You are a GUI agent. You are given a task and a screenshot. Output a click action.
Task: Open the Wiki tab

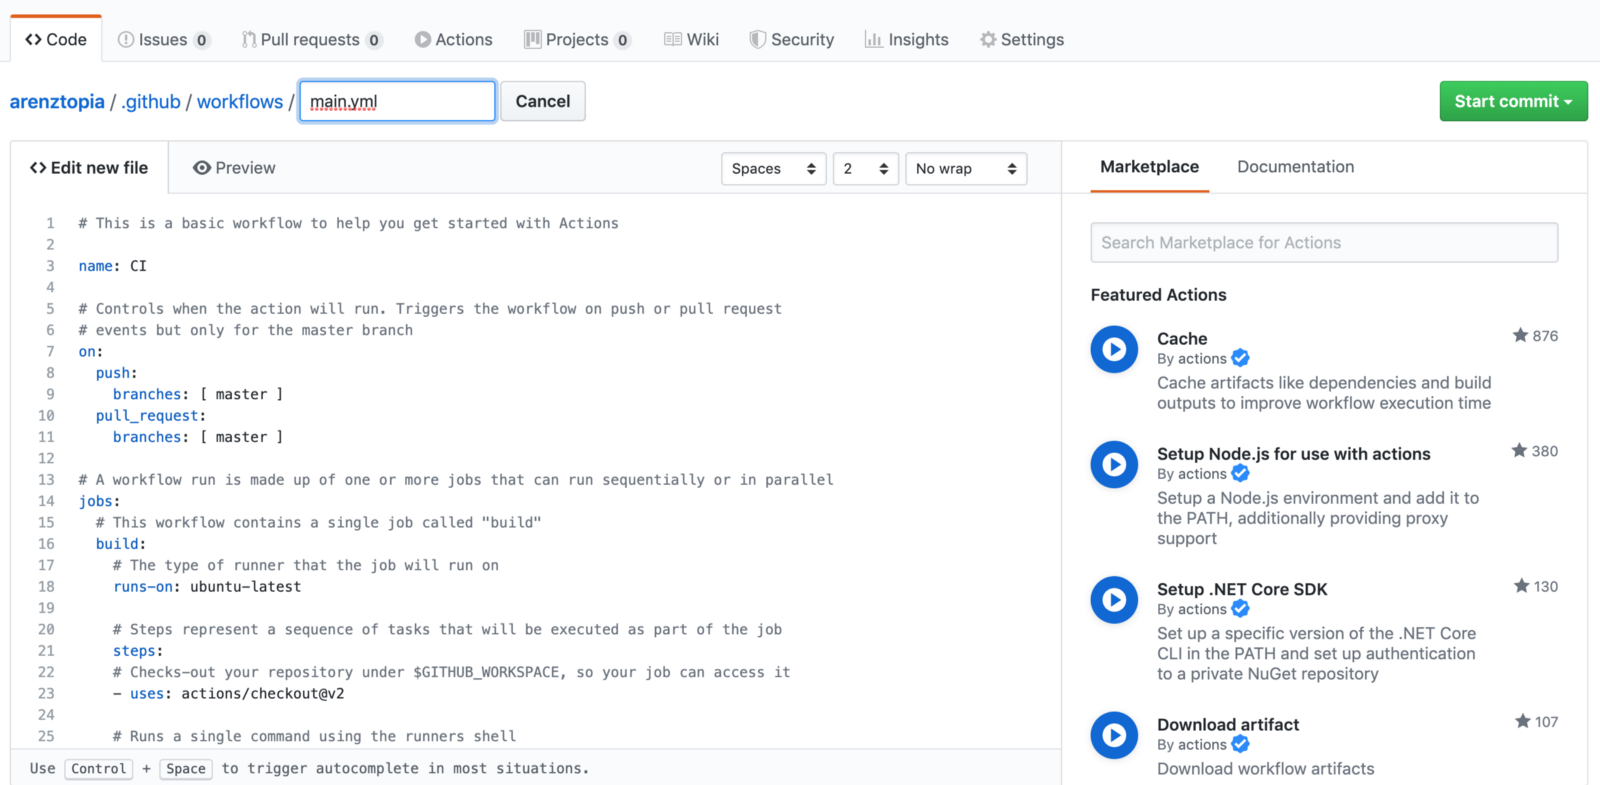[x=691, y=40]
